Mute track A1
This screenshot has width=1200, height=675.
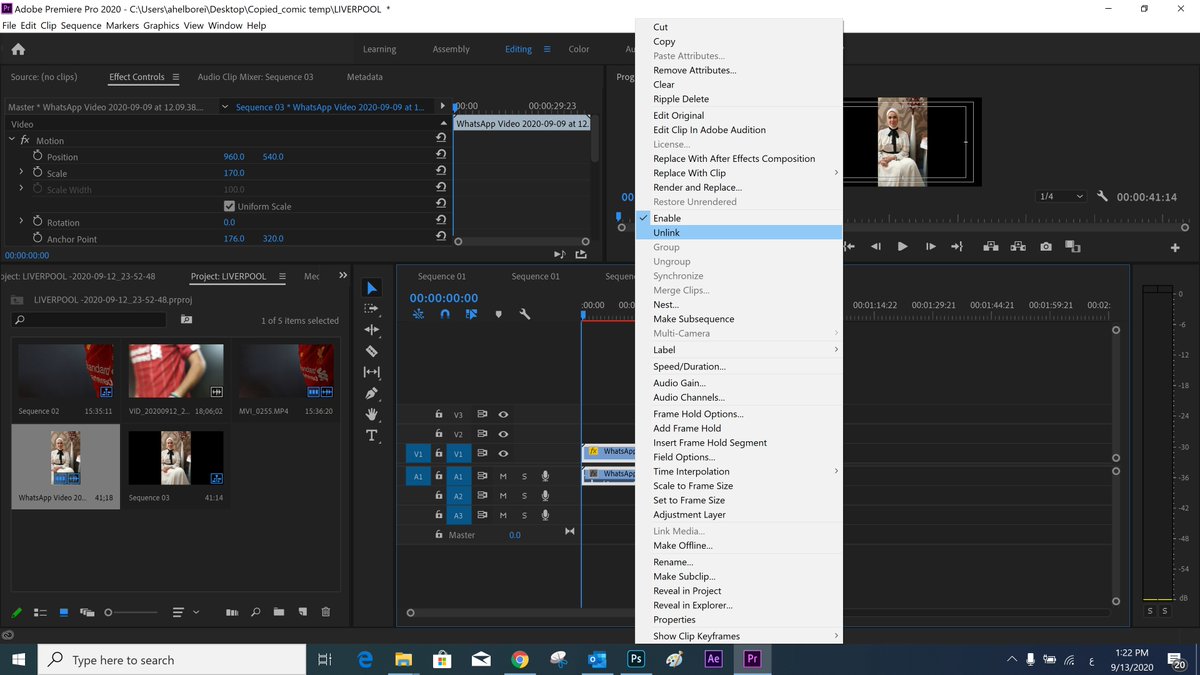[503, 476]
